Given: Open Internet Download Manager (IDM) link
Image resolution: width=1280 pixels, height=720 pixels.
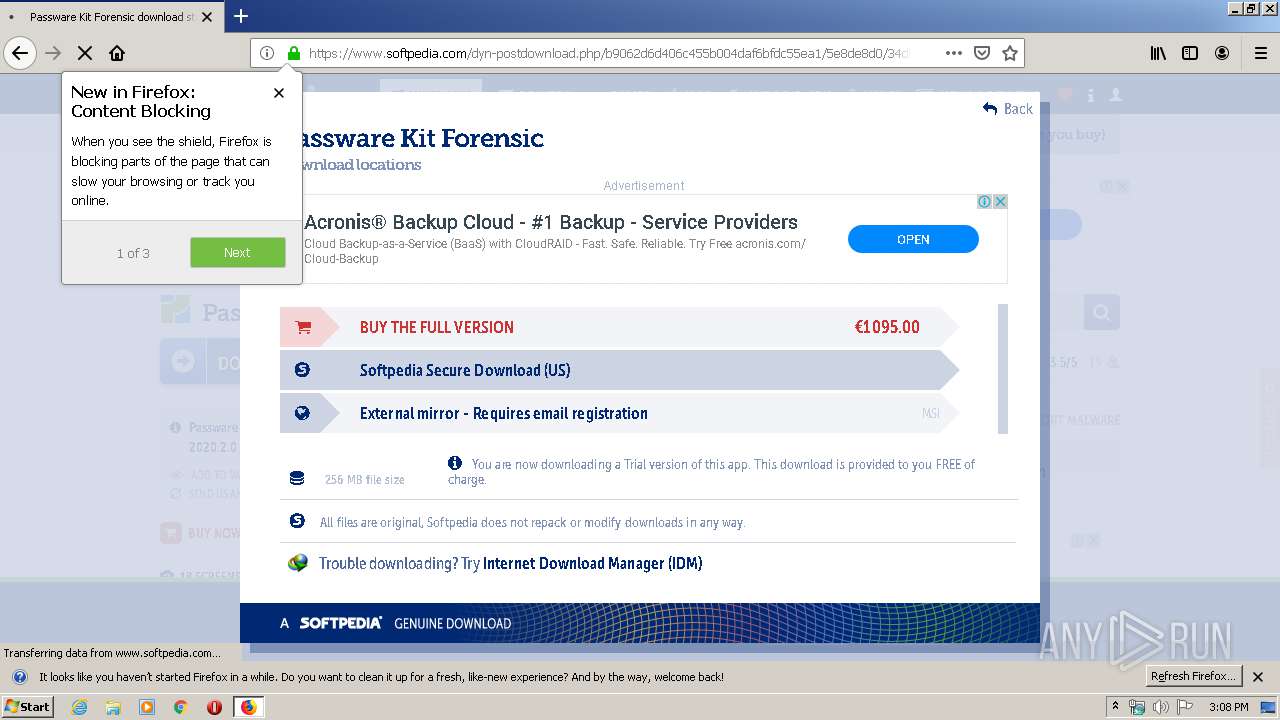Looking at the screenshot, I should point(592,563).
